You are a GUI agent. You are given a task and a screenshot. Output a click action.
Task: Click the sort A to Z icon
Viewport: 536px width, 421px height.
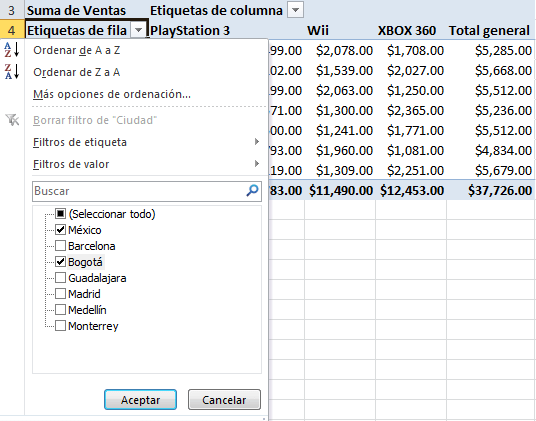tap(12, 50)
